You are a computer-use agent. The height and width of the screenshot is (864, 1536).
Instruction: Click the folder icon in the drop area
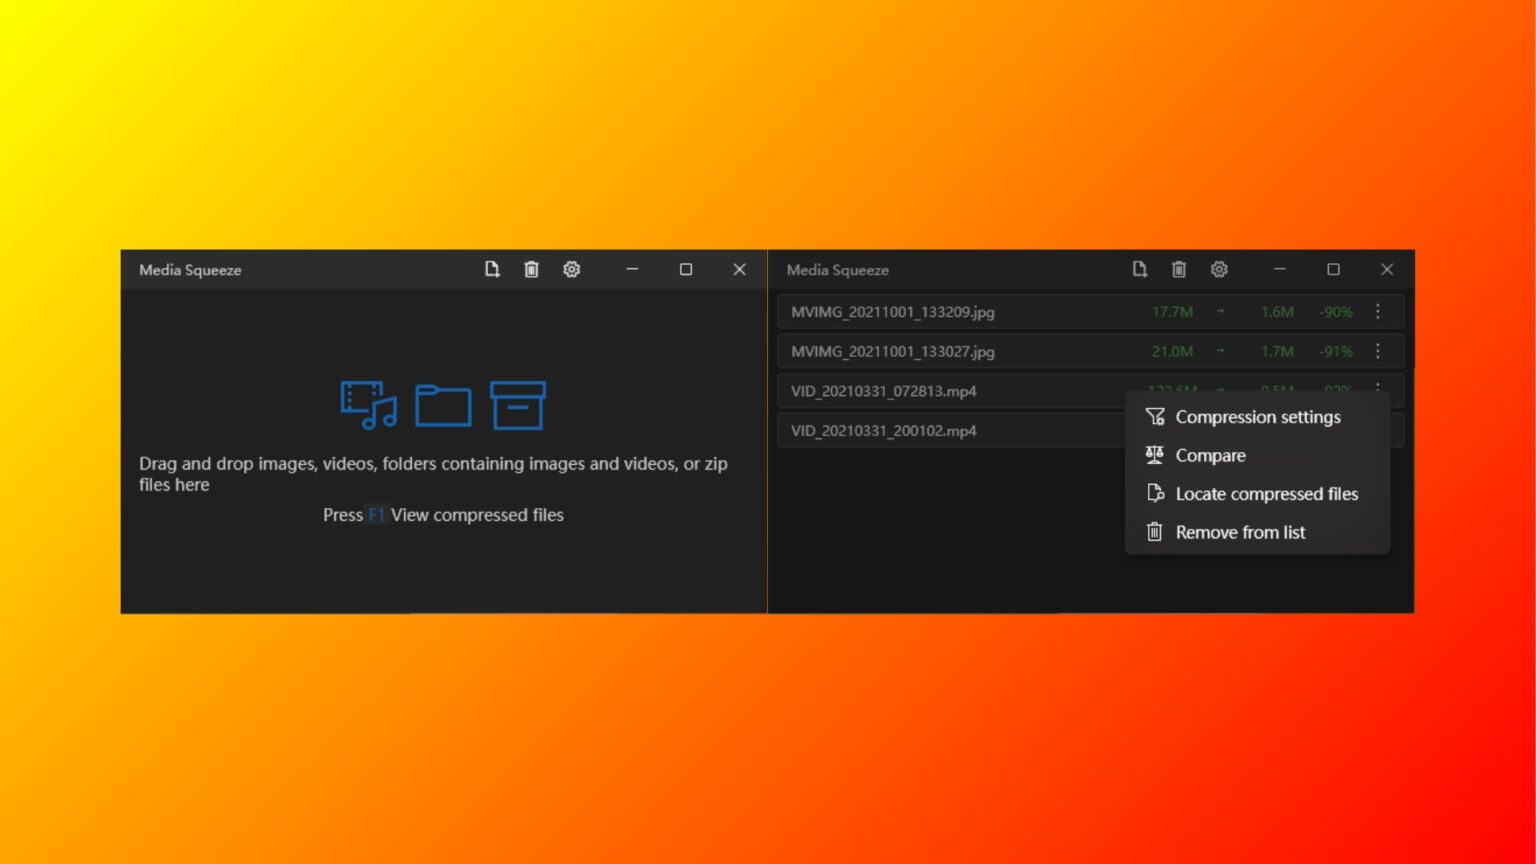click(442, 404)
